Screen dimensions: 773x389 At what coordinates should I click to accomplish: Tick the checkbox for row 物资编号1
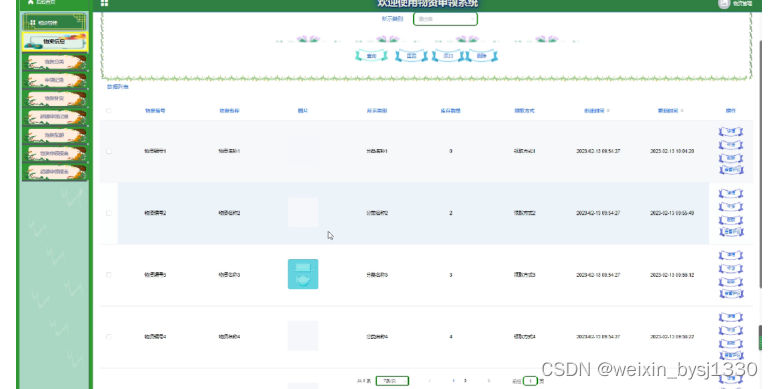click(x=108, y=151)
